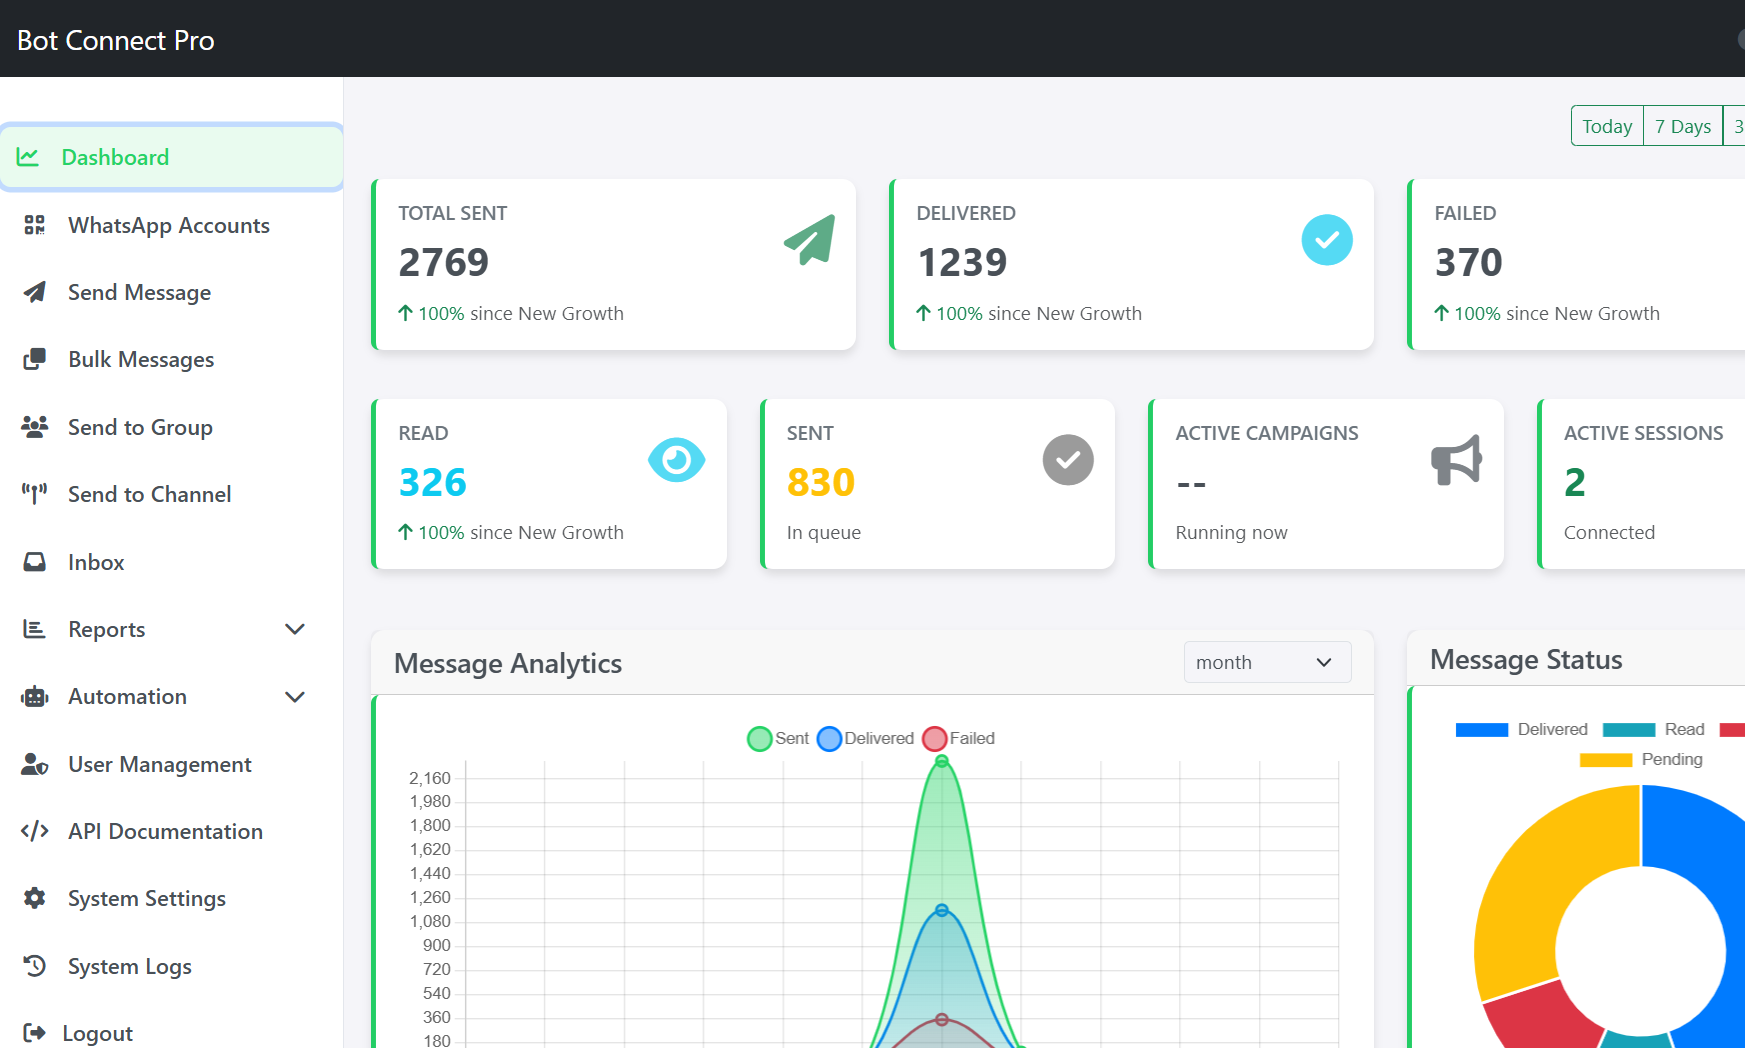This screenshot has width=1745, height=1048.
Task: Click the Dashboard chart icon in sidebar
Action: pyautogui.click(x=28, y=157)
